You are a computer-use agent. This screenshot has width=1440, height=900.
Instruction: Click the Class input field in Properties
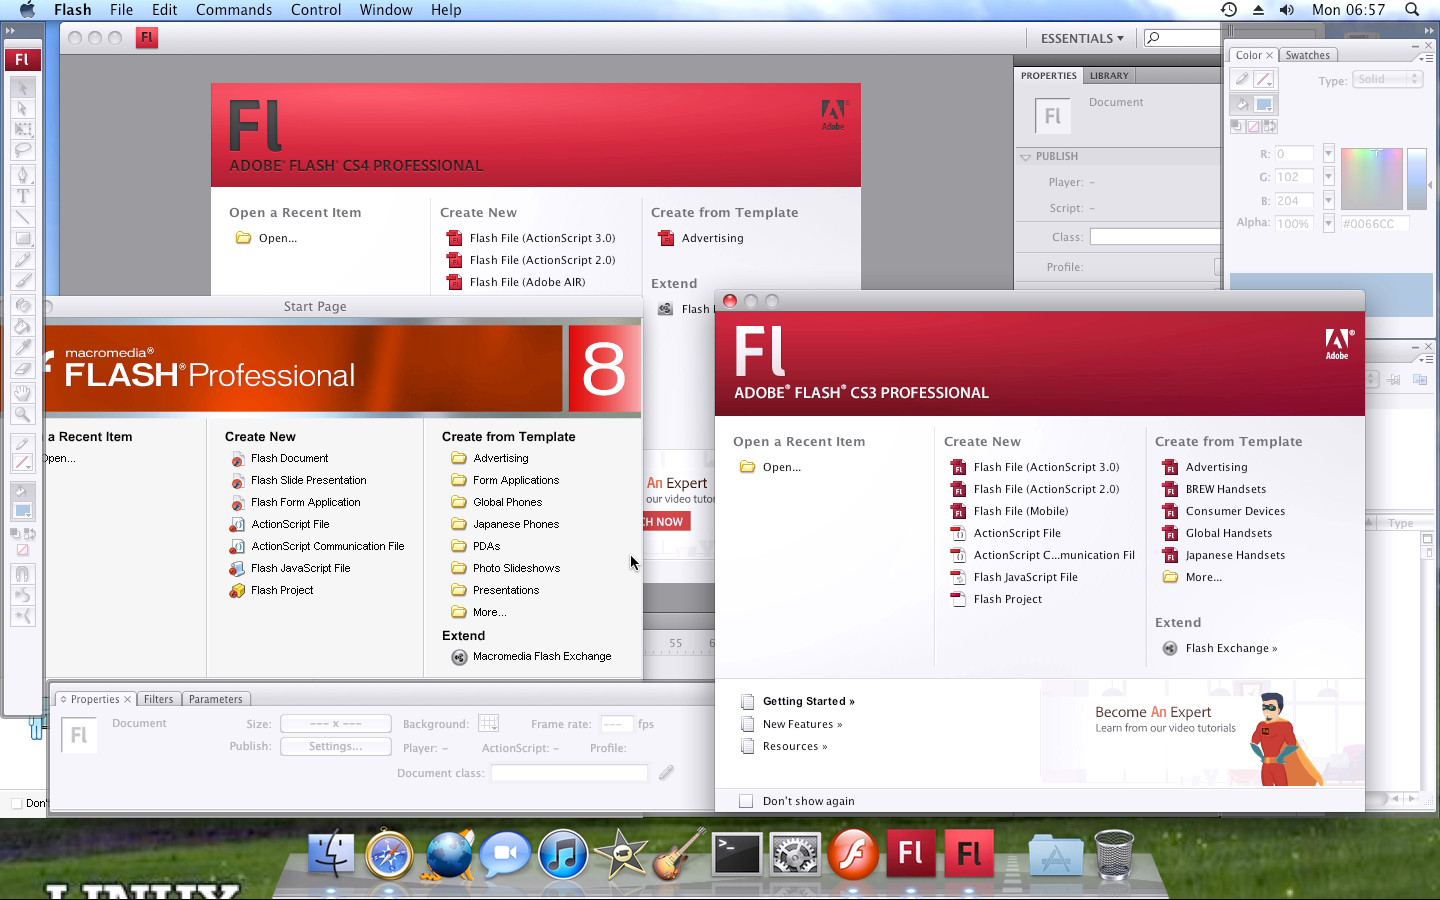point(1155,237)
